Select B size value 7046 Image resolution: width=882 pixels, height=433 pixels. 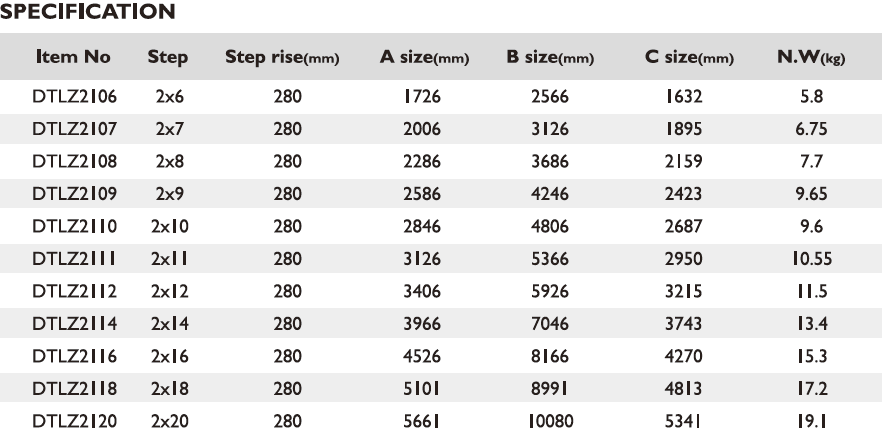[x=550, y=324]
